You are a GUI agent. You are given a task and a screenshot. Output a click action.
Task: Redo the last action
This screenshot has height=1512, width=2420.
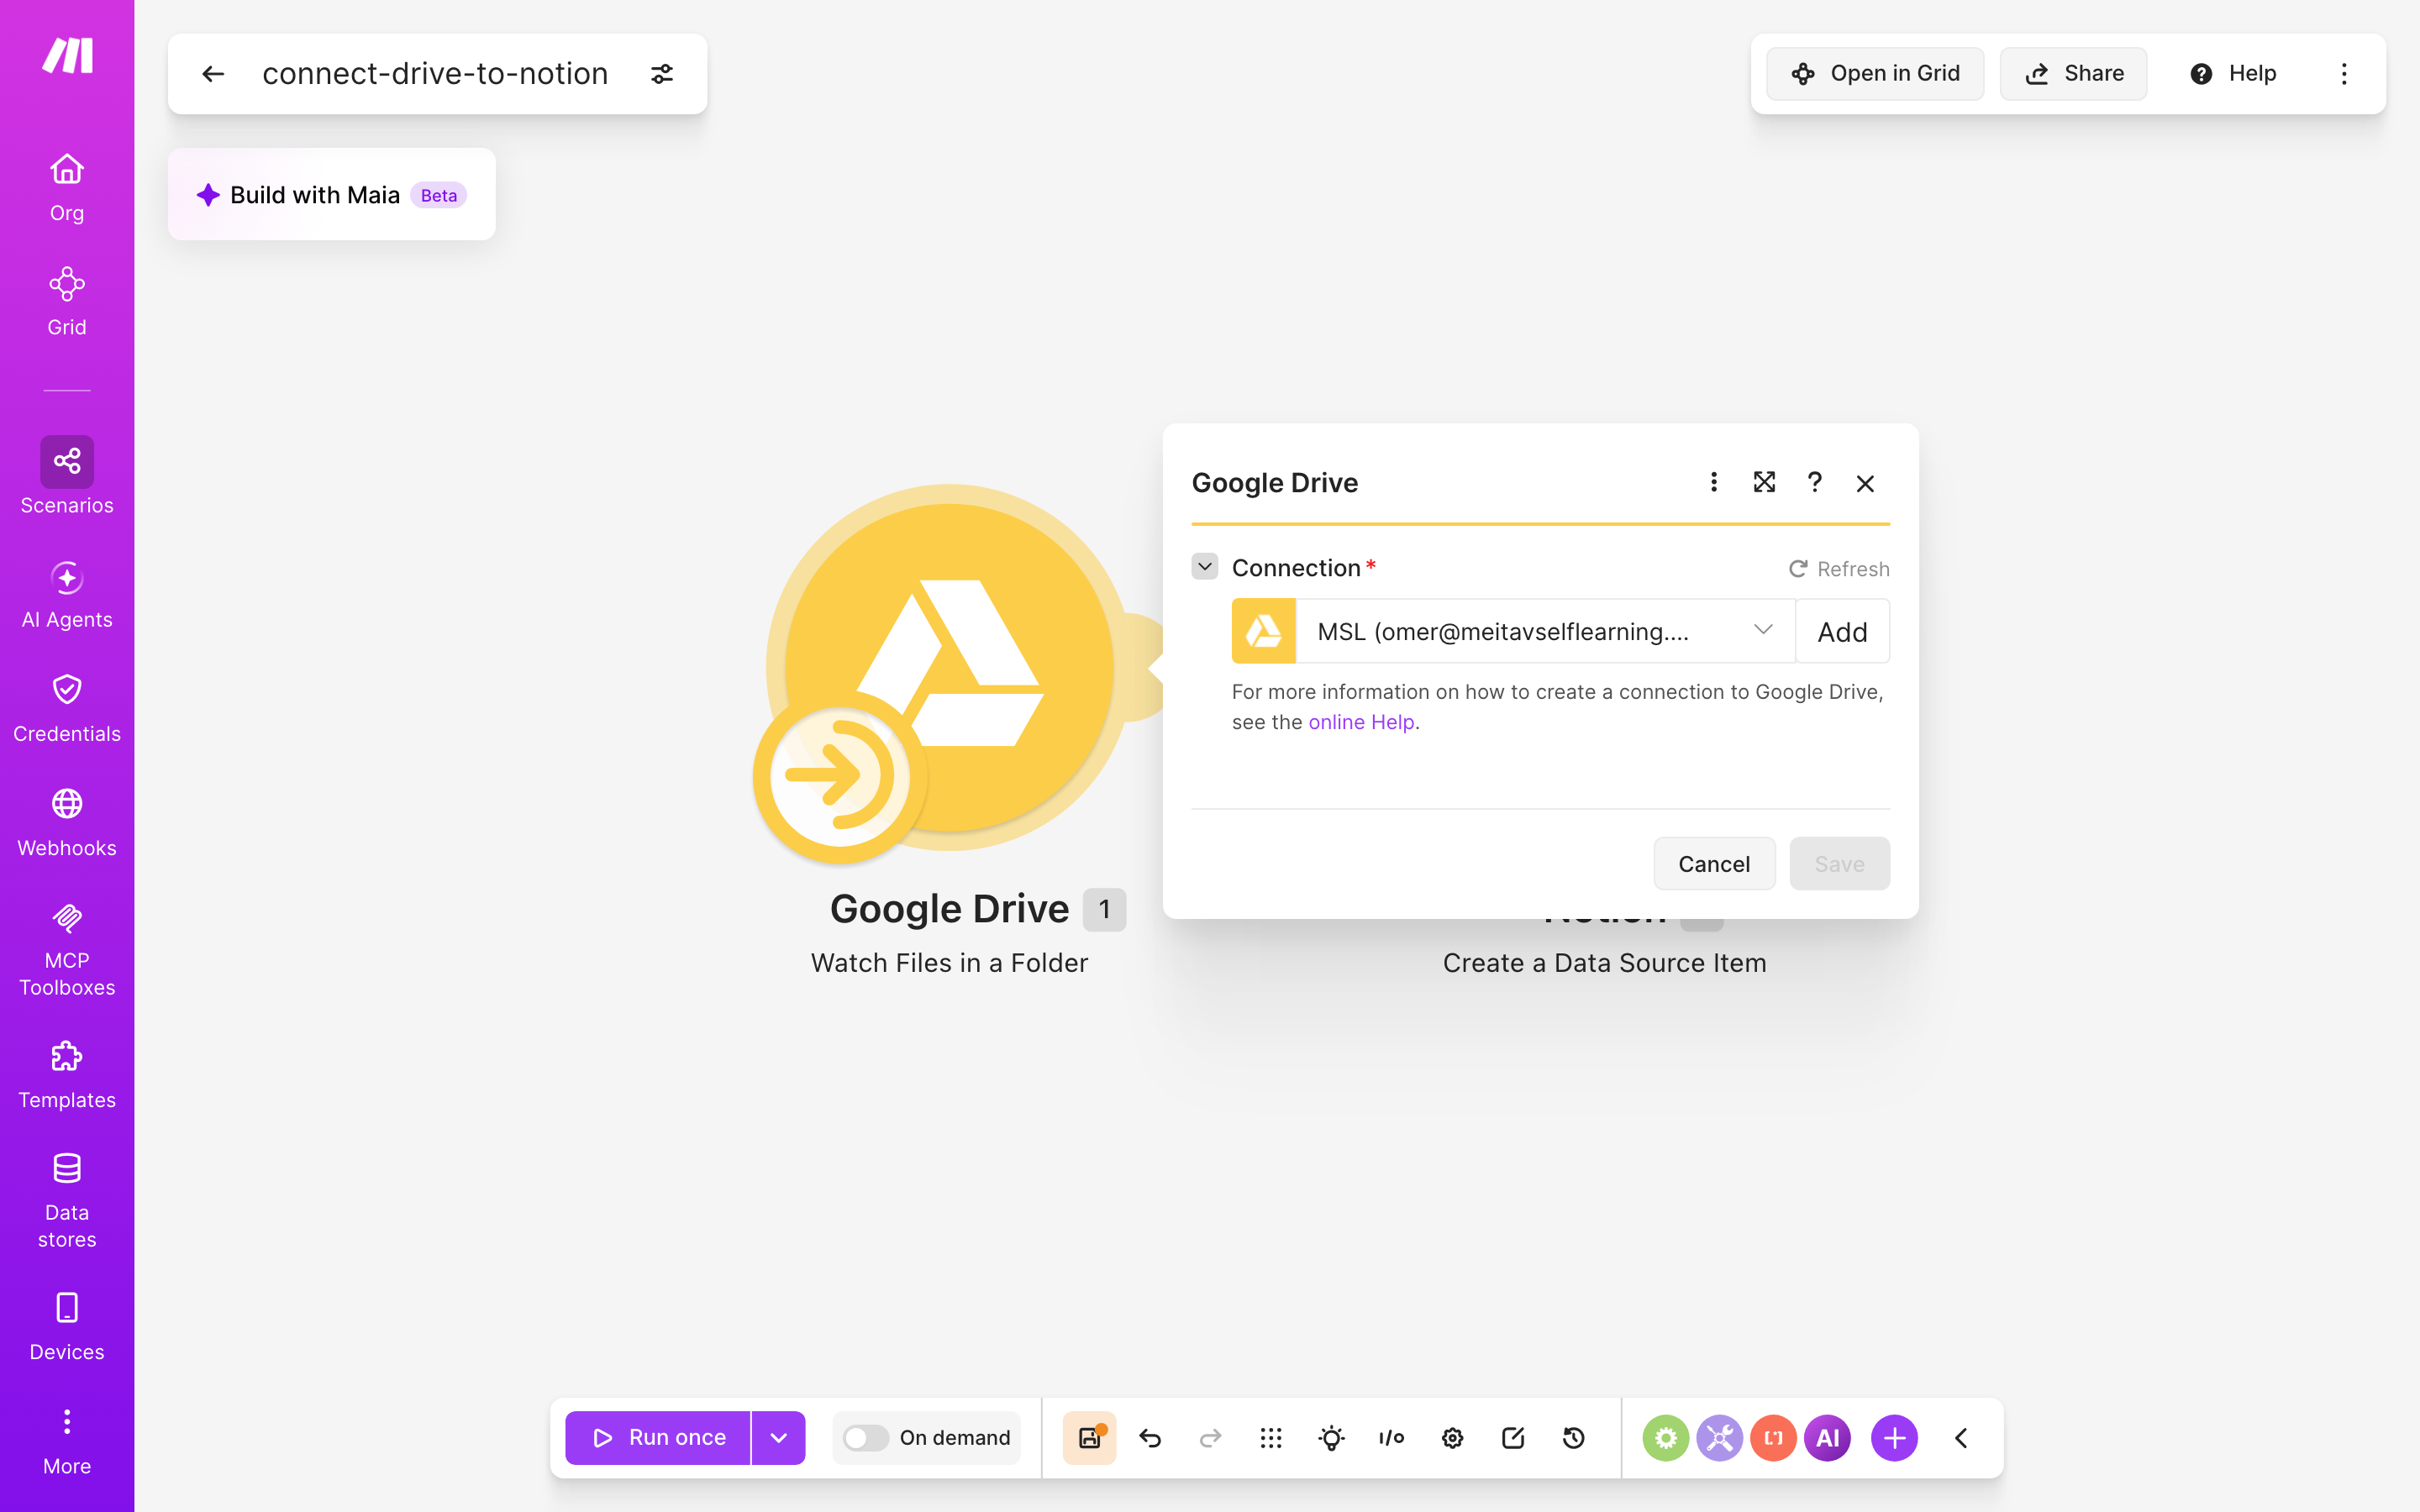pyautogui.click(x=1211, y=1438)
